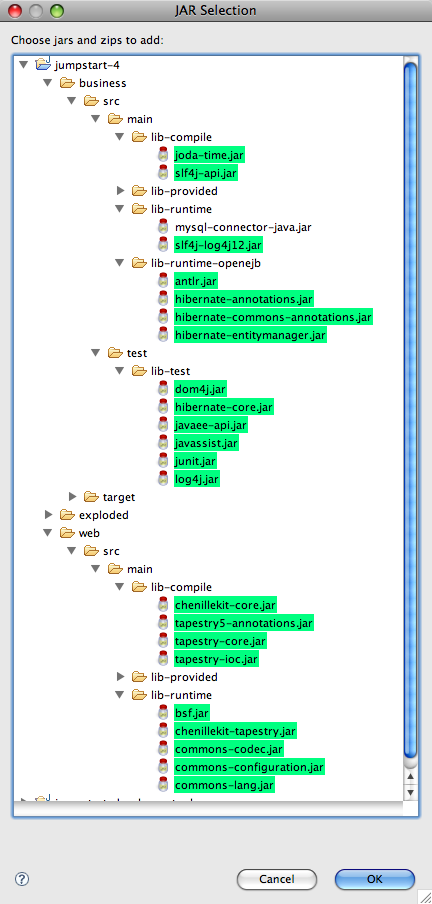
Task: Click the jar icon beside chenillekit-core.jar
Action: click(163, 605)
